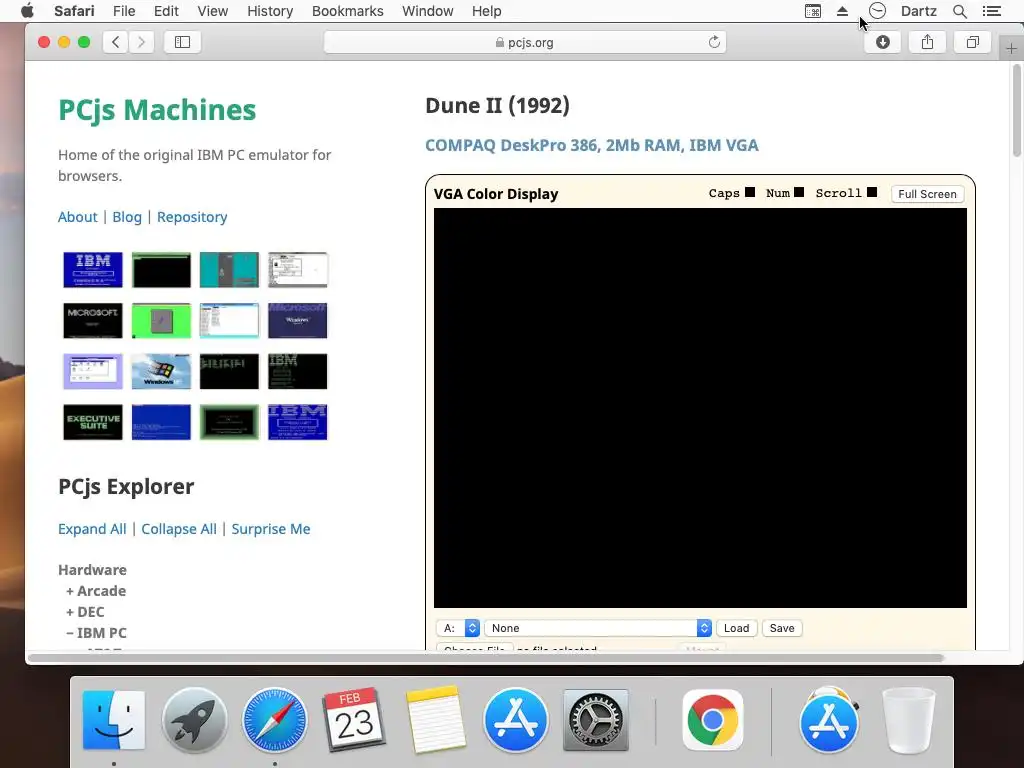
Task: Open the blue IBM logo thumbnail, first row
Action: [93, 270]
